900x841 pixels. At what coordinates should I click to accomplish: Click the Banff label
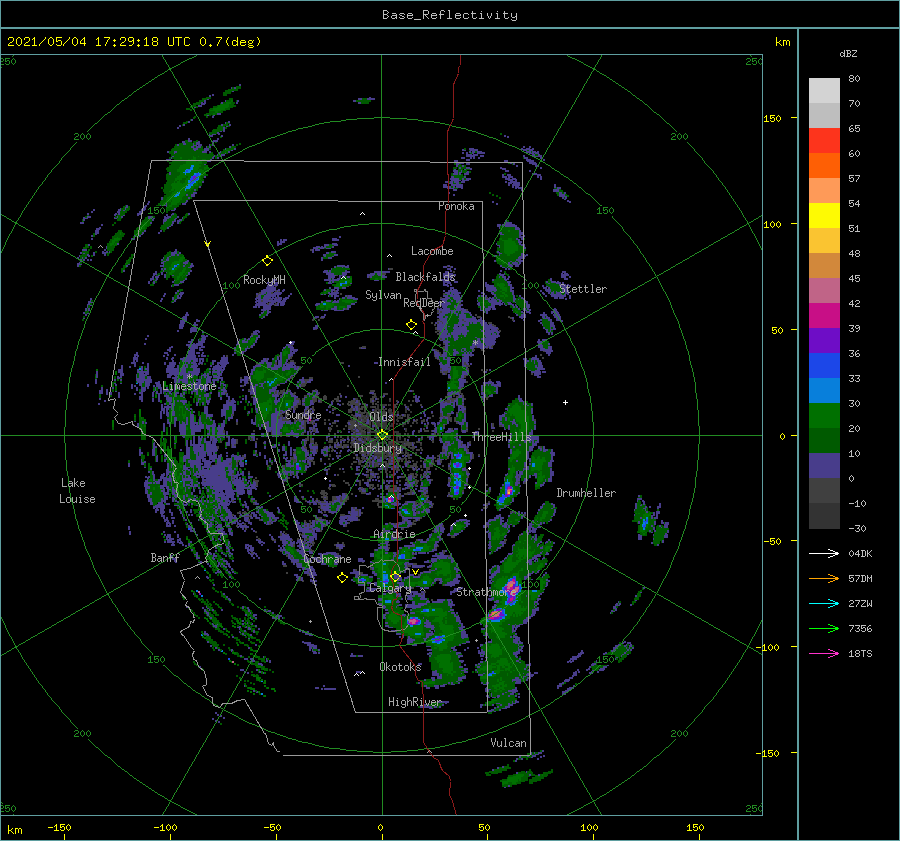165,558
